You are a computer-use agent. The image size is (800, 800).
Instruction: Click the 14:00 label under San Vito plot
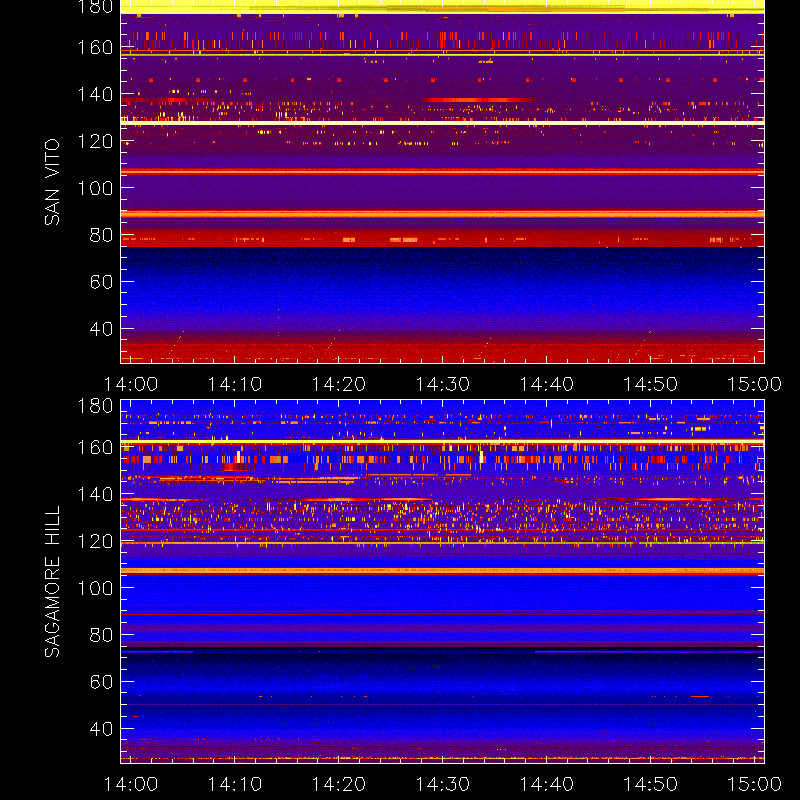coord(131,384)
